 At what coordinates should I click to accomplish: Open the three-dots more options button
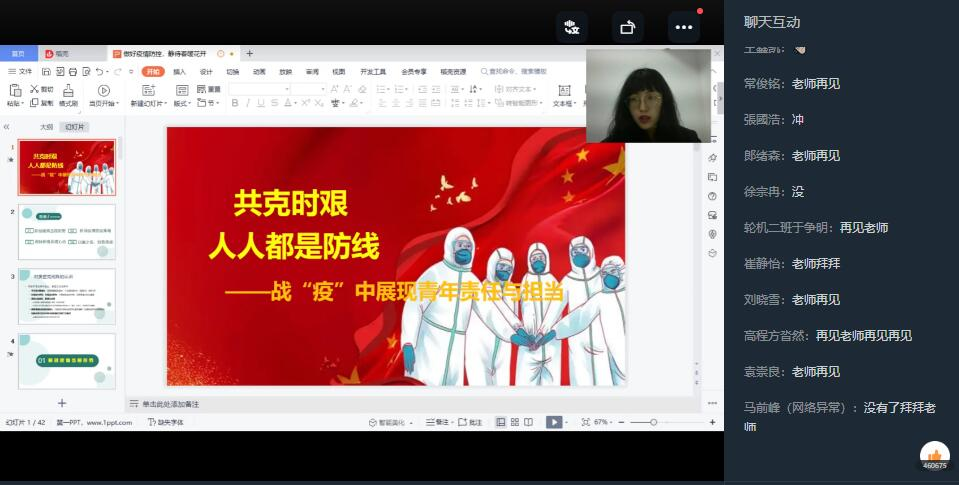coord(684,27)
